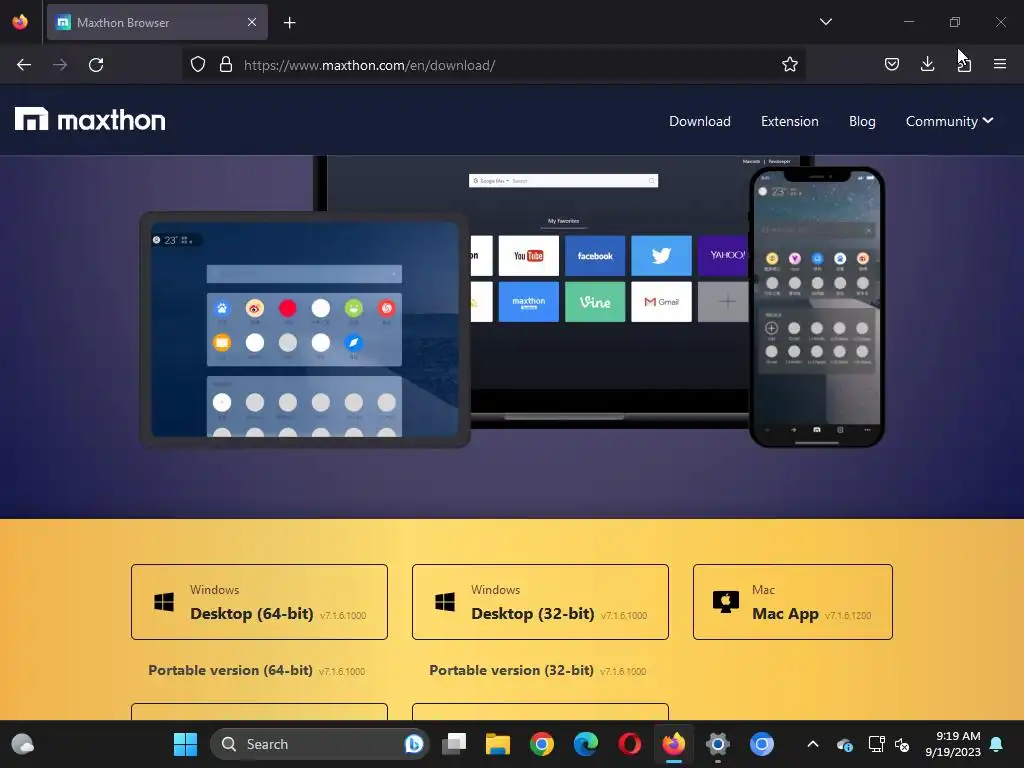Open a new tab with plus button
Image resolution: width=1024 pixels, height=768 pixels.
pyautogui.click(x=289, y=23)
